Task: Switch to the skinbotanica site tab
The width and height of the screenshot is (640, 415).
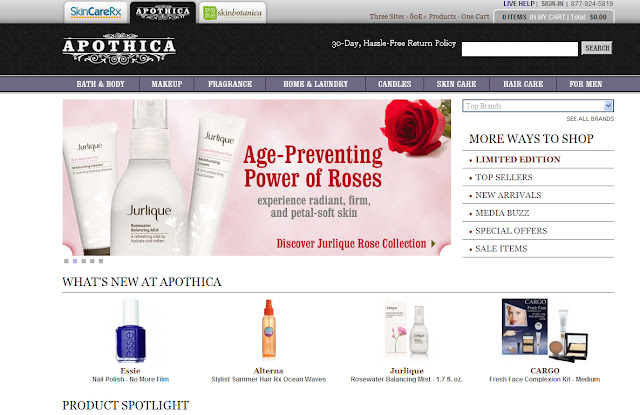Action: click(232, 13)
